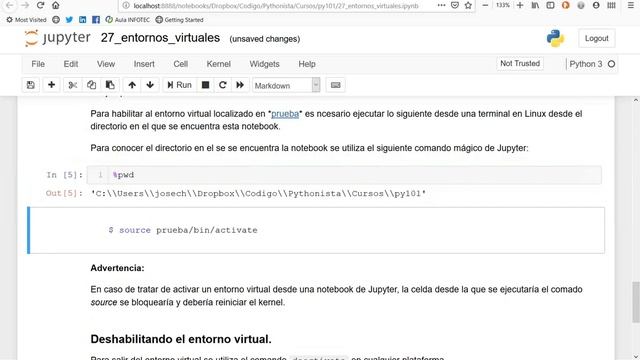Open the LinkedIn bookmark
The image size is (640, 360).
[82, 20]
